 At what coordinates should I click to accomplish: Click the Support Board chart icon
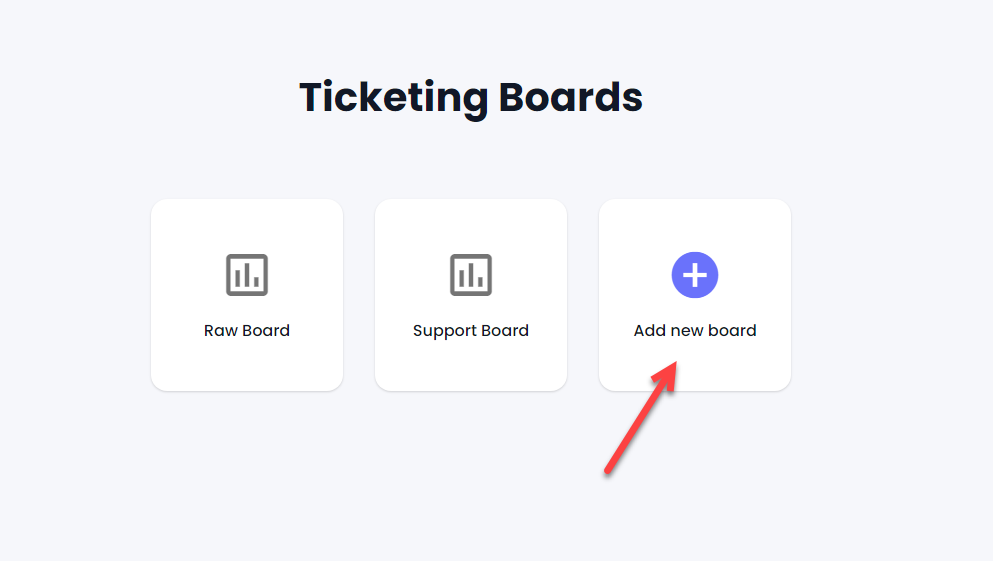[471, 275]
